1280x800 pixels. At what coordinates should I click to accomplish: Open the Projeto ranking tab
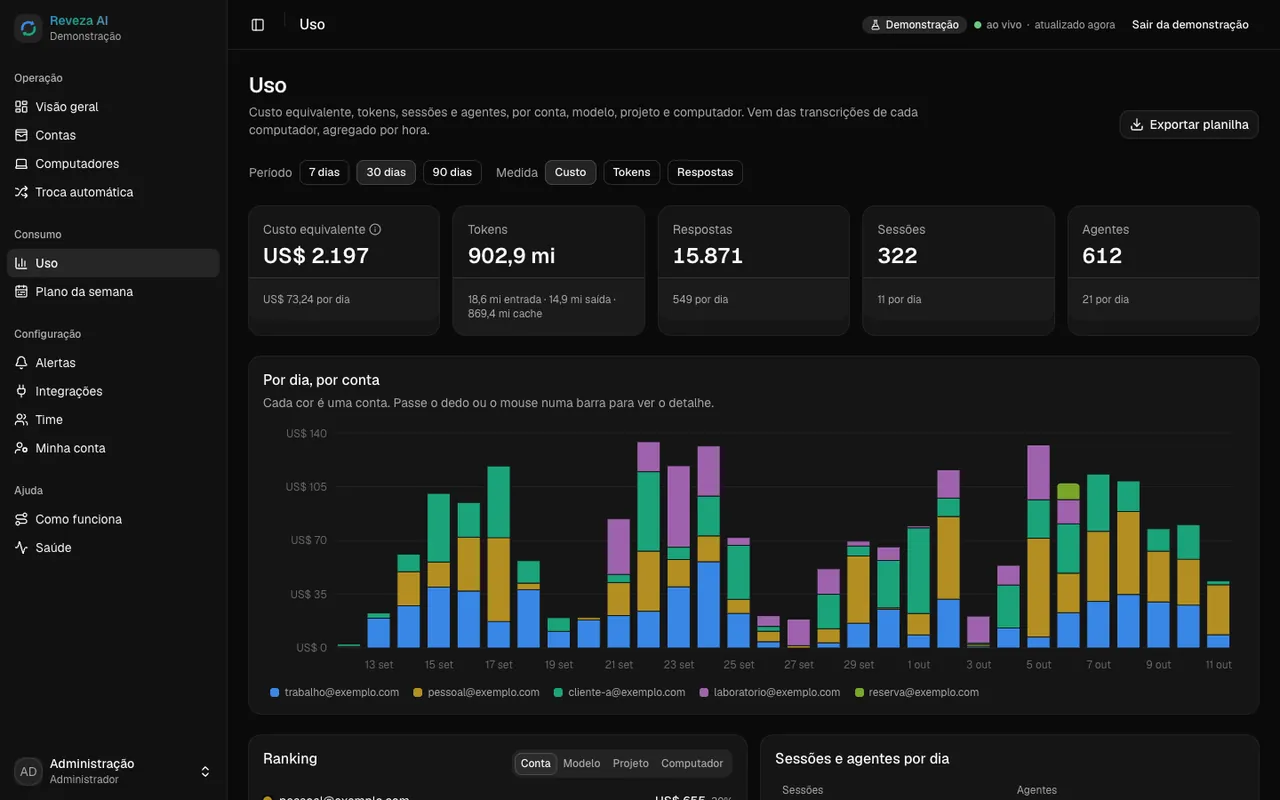click(631, 763)
